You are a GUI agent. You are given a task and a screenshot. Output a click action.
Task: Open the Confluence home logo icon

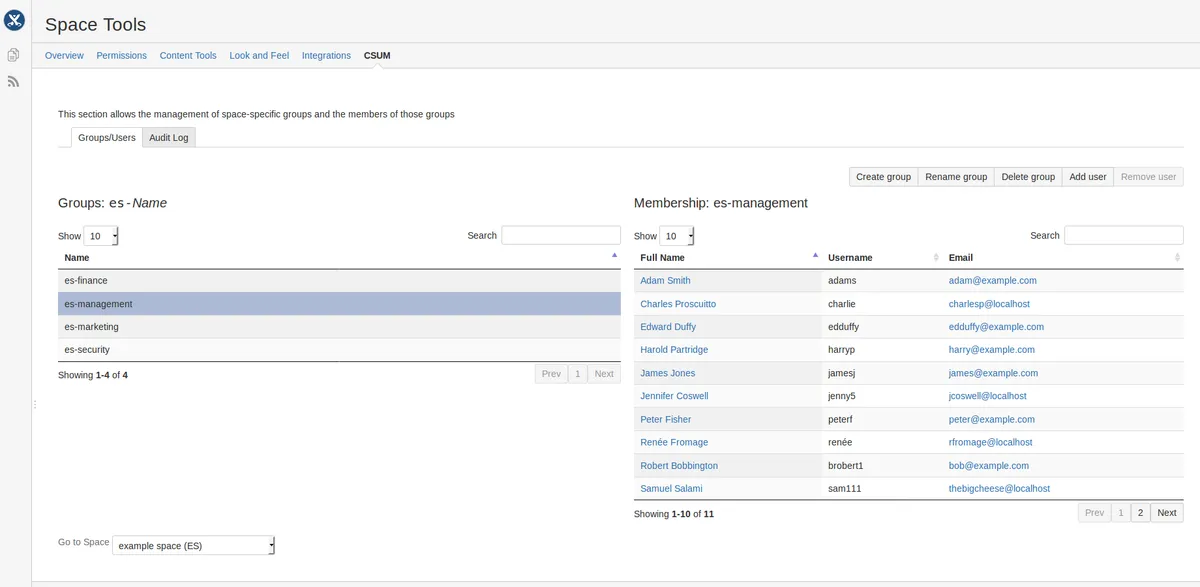coord(14,20)
